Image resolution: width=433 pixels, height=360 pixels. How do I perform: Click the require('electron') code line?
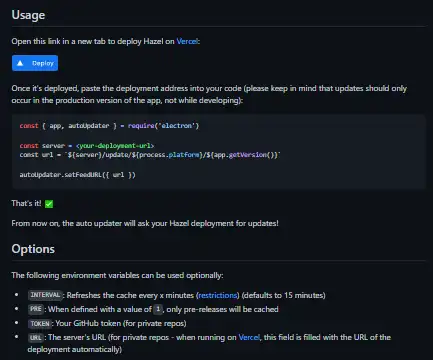(x=109, y=126)
